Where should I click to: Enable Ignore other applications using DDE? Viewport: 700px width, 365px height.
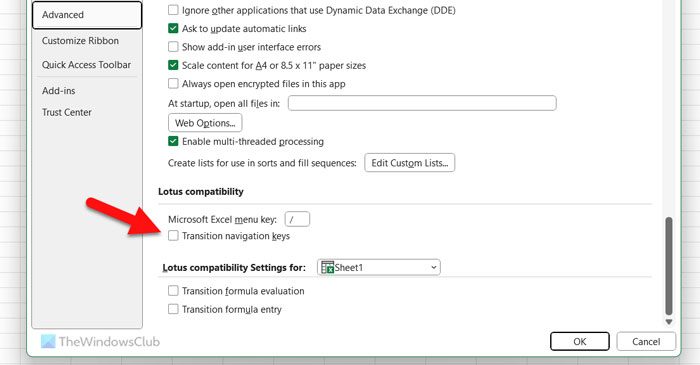(173, 10)
